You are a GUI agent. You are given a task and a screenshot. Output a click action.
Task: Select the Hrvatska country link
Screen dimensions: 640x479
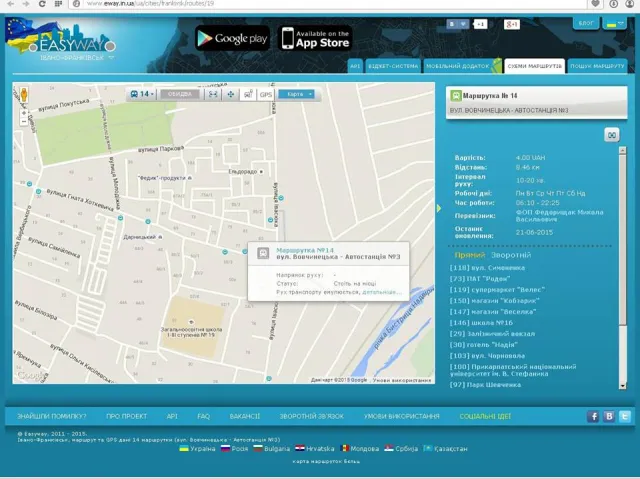coord(315,449)
